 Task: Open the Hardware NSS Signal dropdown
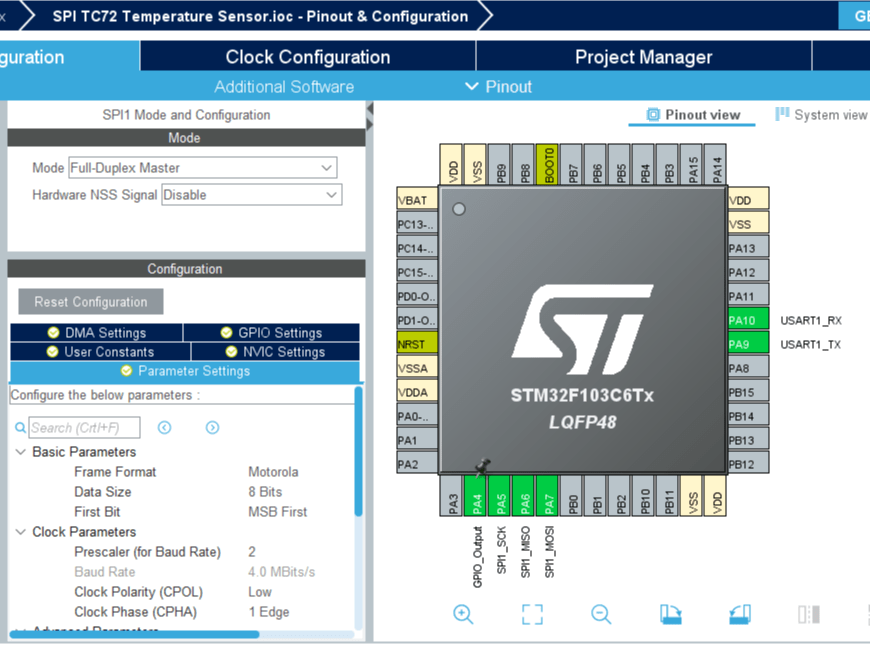[328, 195]
